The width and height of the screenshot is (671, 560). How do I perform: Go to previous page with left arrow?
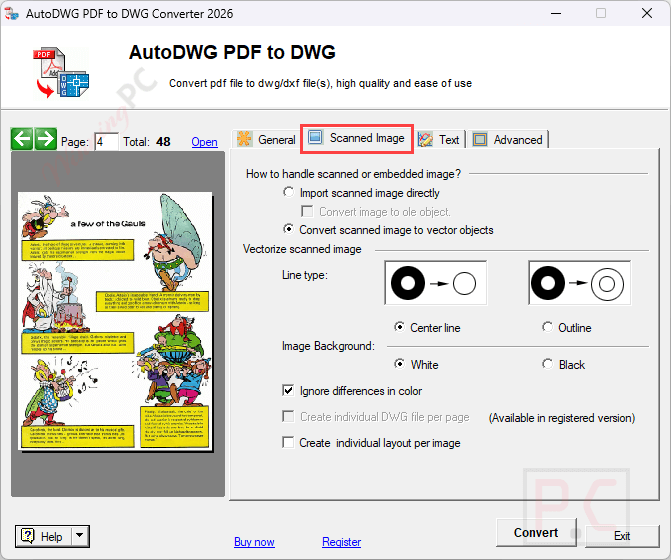pyautogui.click(x=22, y=139)
